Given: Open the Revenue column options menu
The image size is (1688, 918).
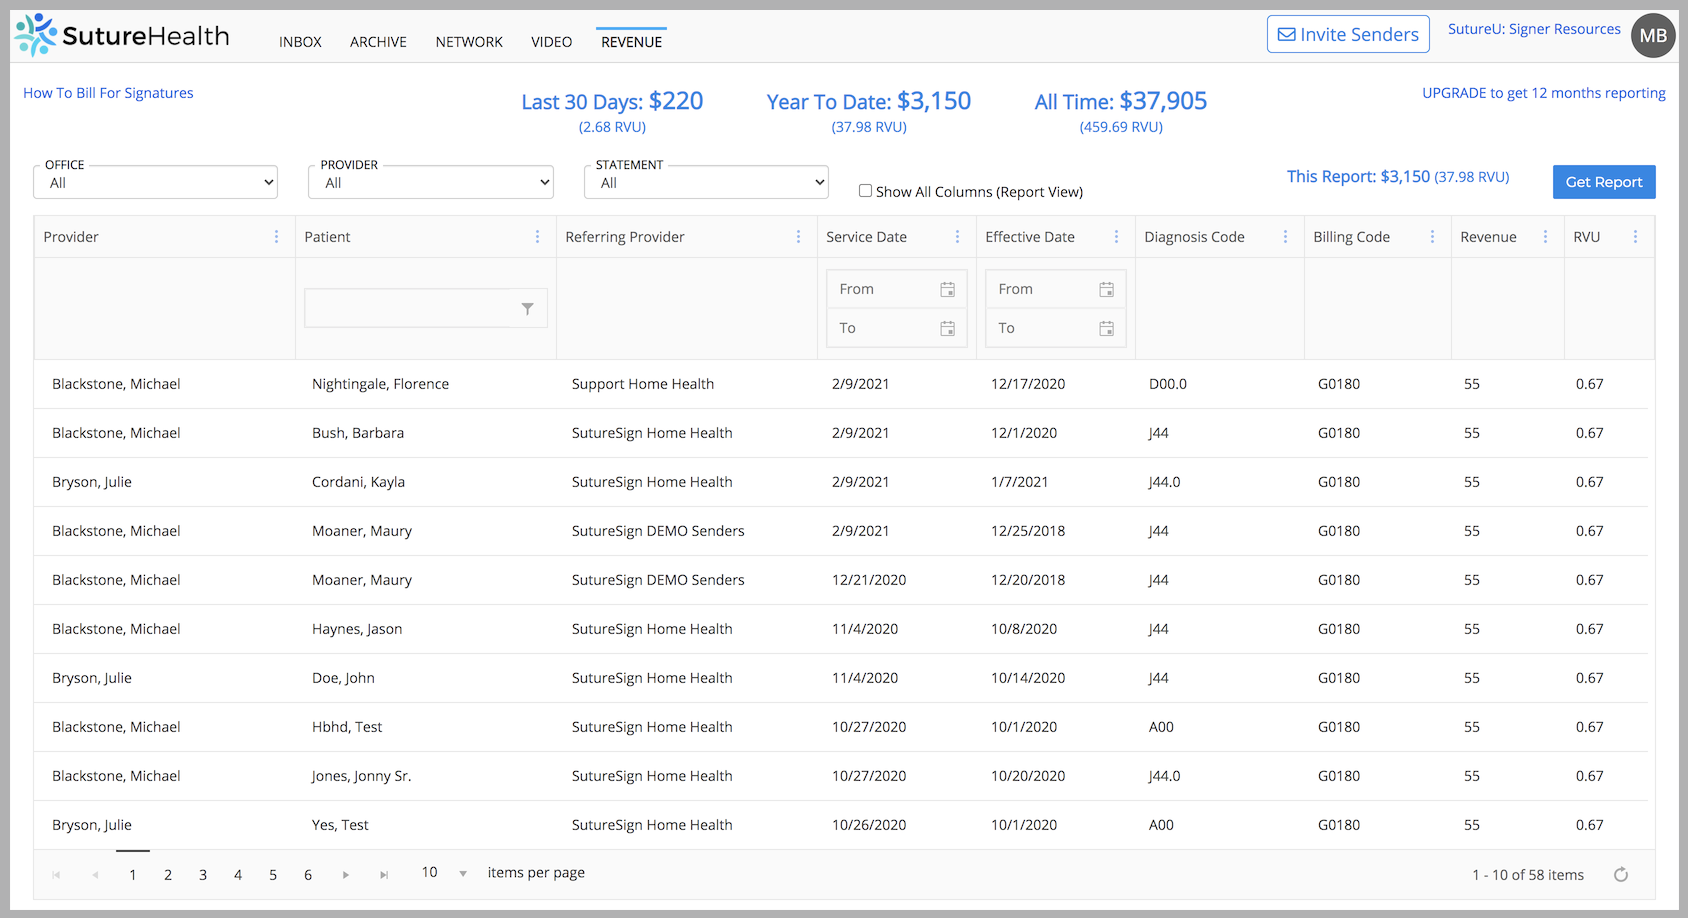Looking at the screenshot, I should pyautogui.click(x=1546, y=236).
